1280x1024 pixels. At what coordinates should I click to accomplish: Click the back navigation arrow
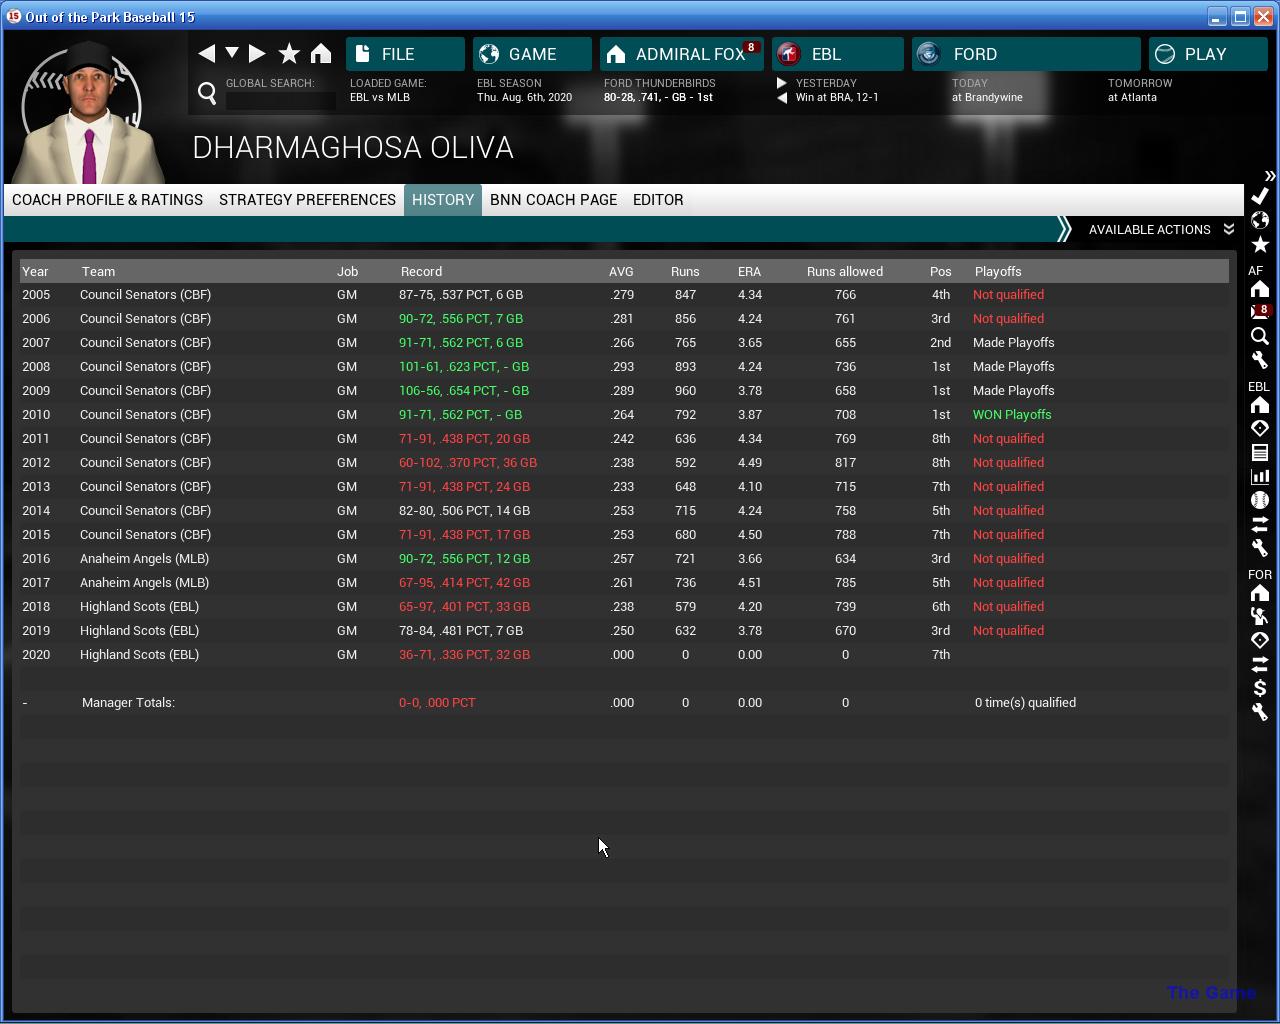(207, 54)
